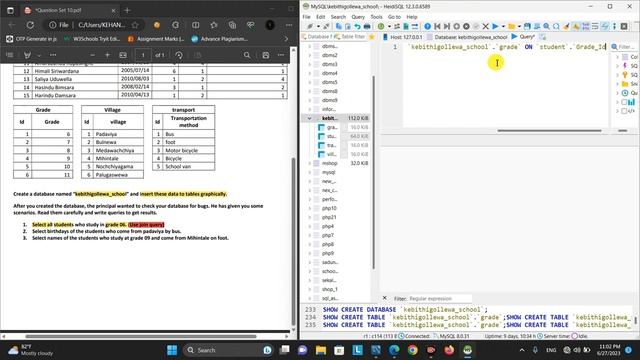The height and width of the screenshot is (360, 640).
Task: Expand the Snippets folder in helpers panel
Action: 618,84
